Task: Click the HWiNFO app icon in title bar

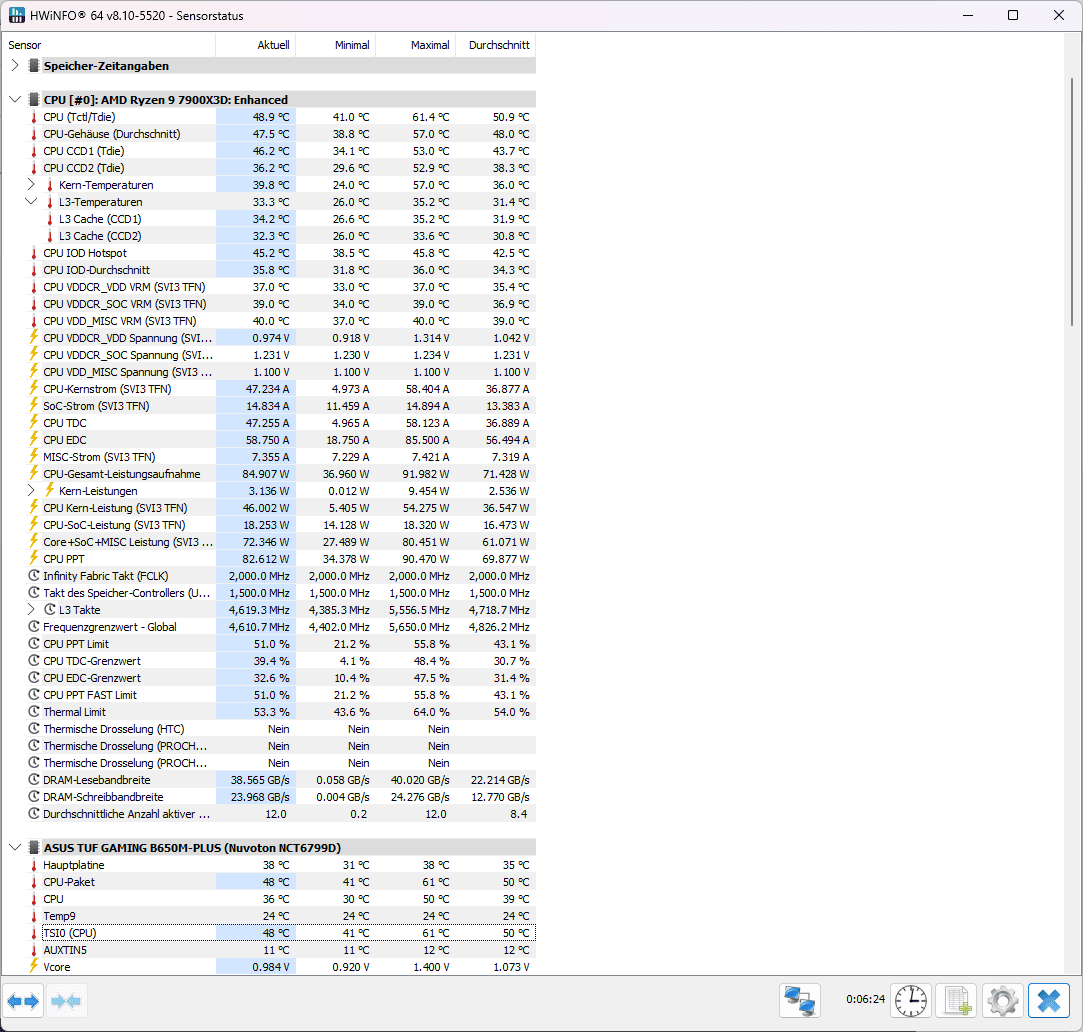Action: click(x=17, y=15)
